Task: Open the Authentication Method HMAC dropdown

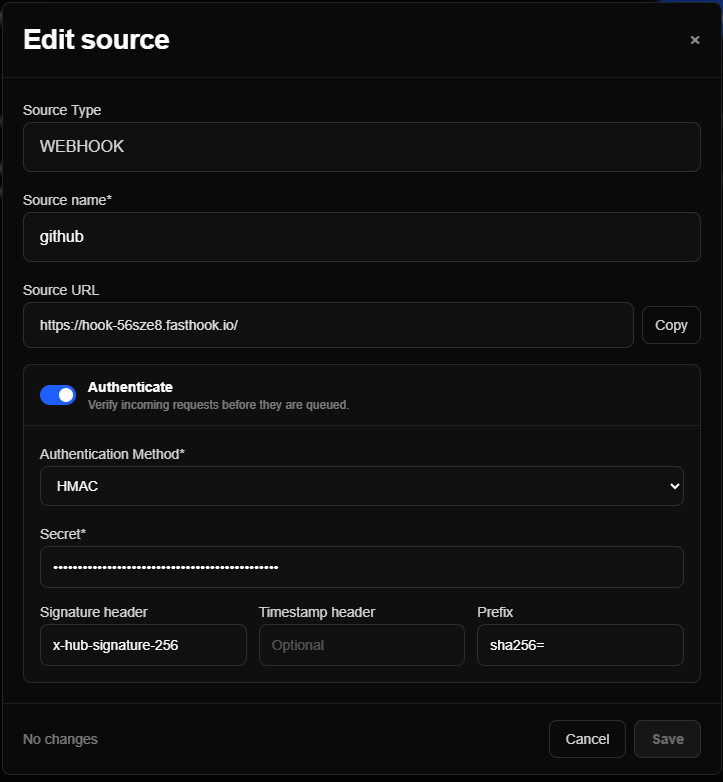Action: click(x=362, y=486)
